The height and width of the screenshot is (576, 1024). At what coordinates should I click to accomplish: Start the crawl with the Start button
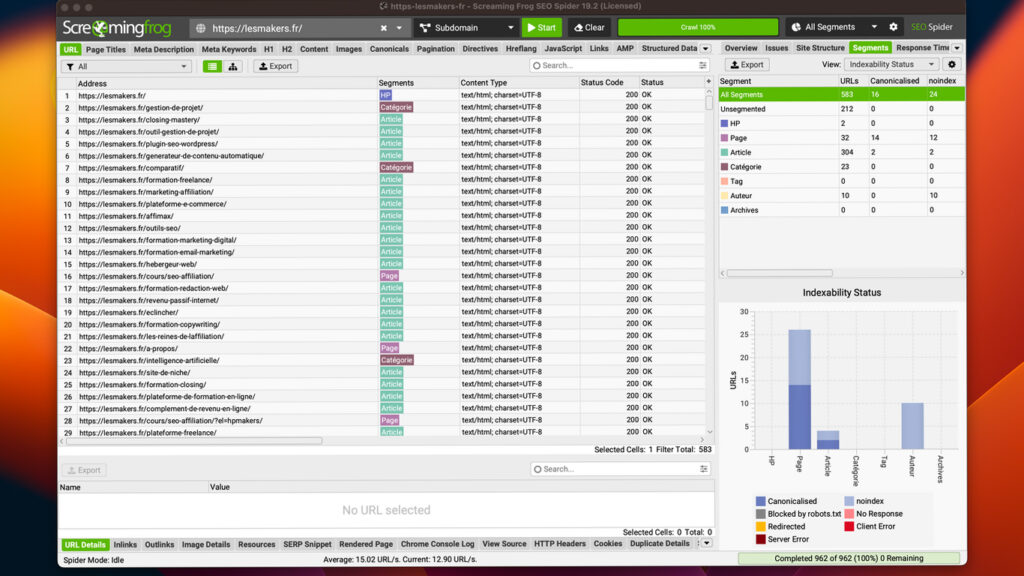click(x=541, y=27)
